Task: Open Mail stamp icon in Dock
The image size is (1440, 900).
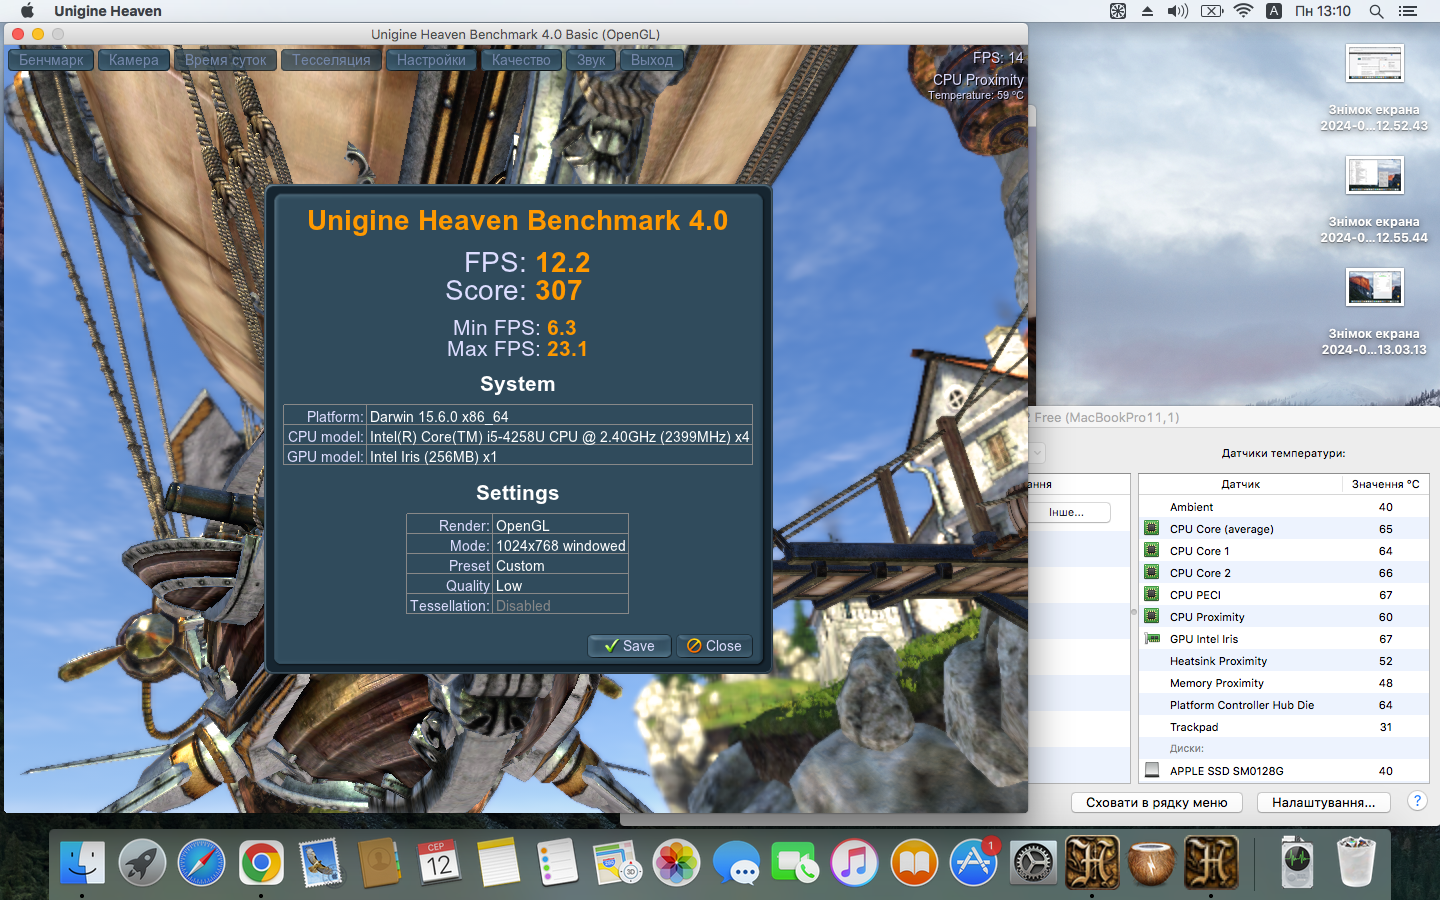Action: coord(320,862)
